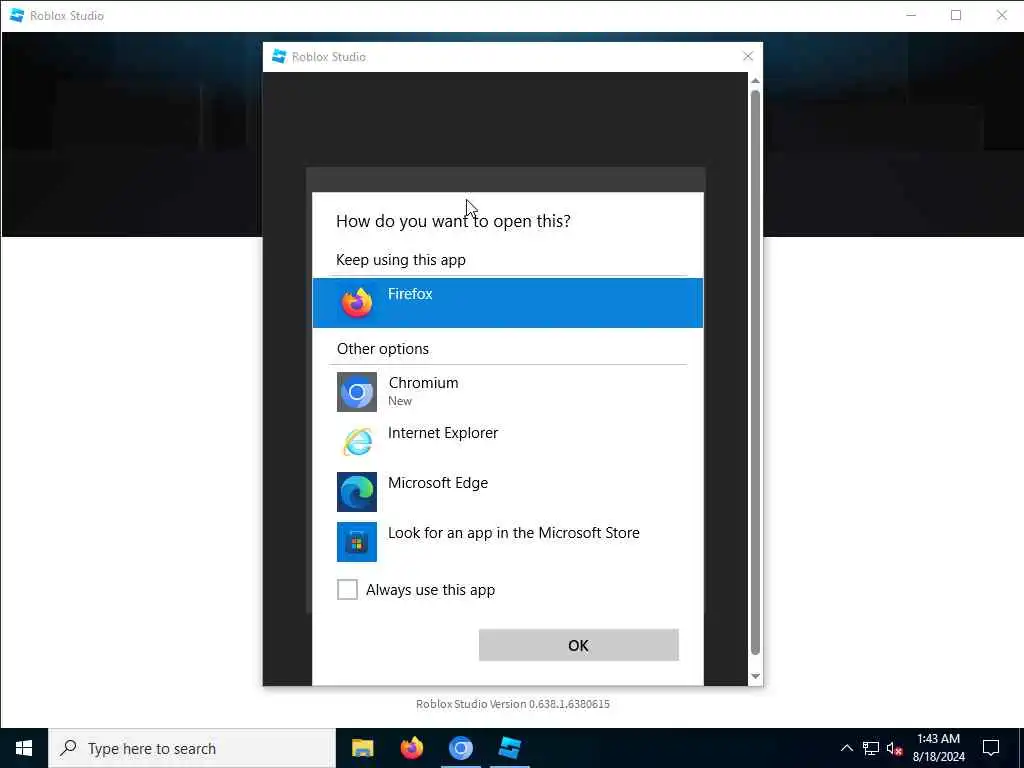
Task: Choose Look for an app in the Microsoft Store
Action: (507, 542)
